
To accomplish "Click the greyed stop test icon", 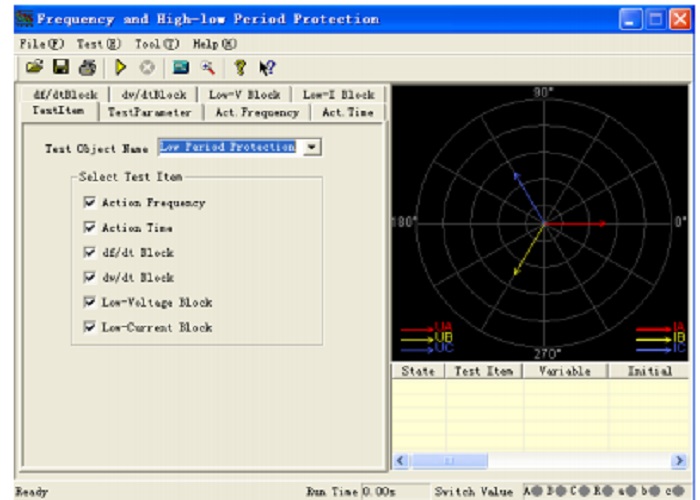I will [147, 67].
